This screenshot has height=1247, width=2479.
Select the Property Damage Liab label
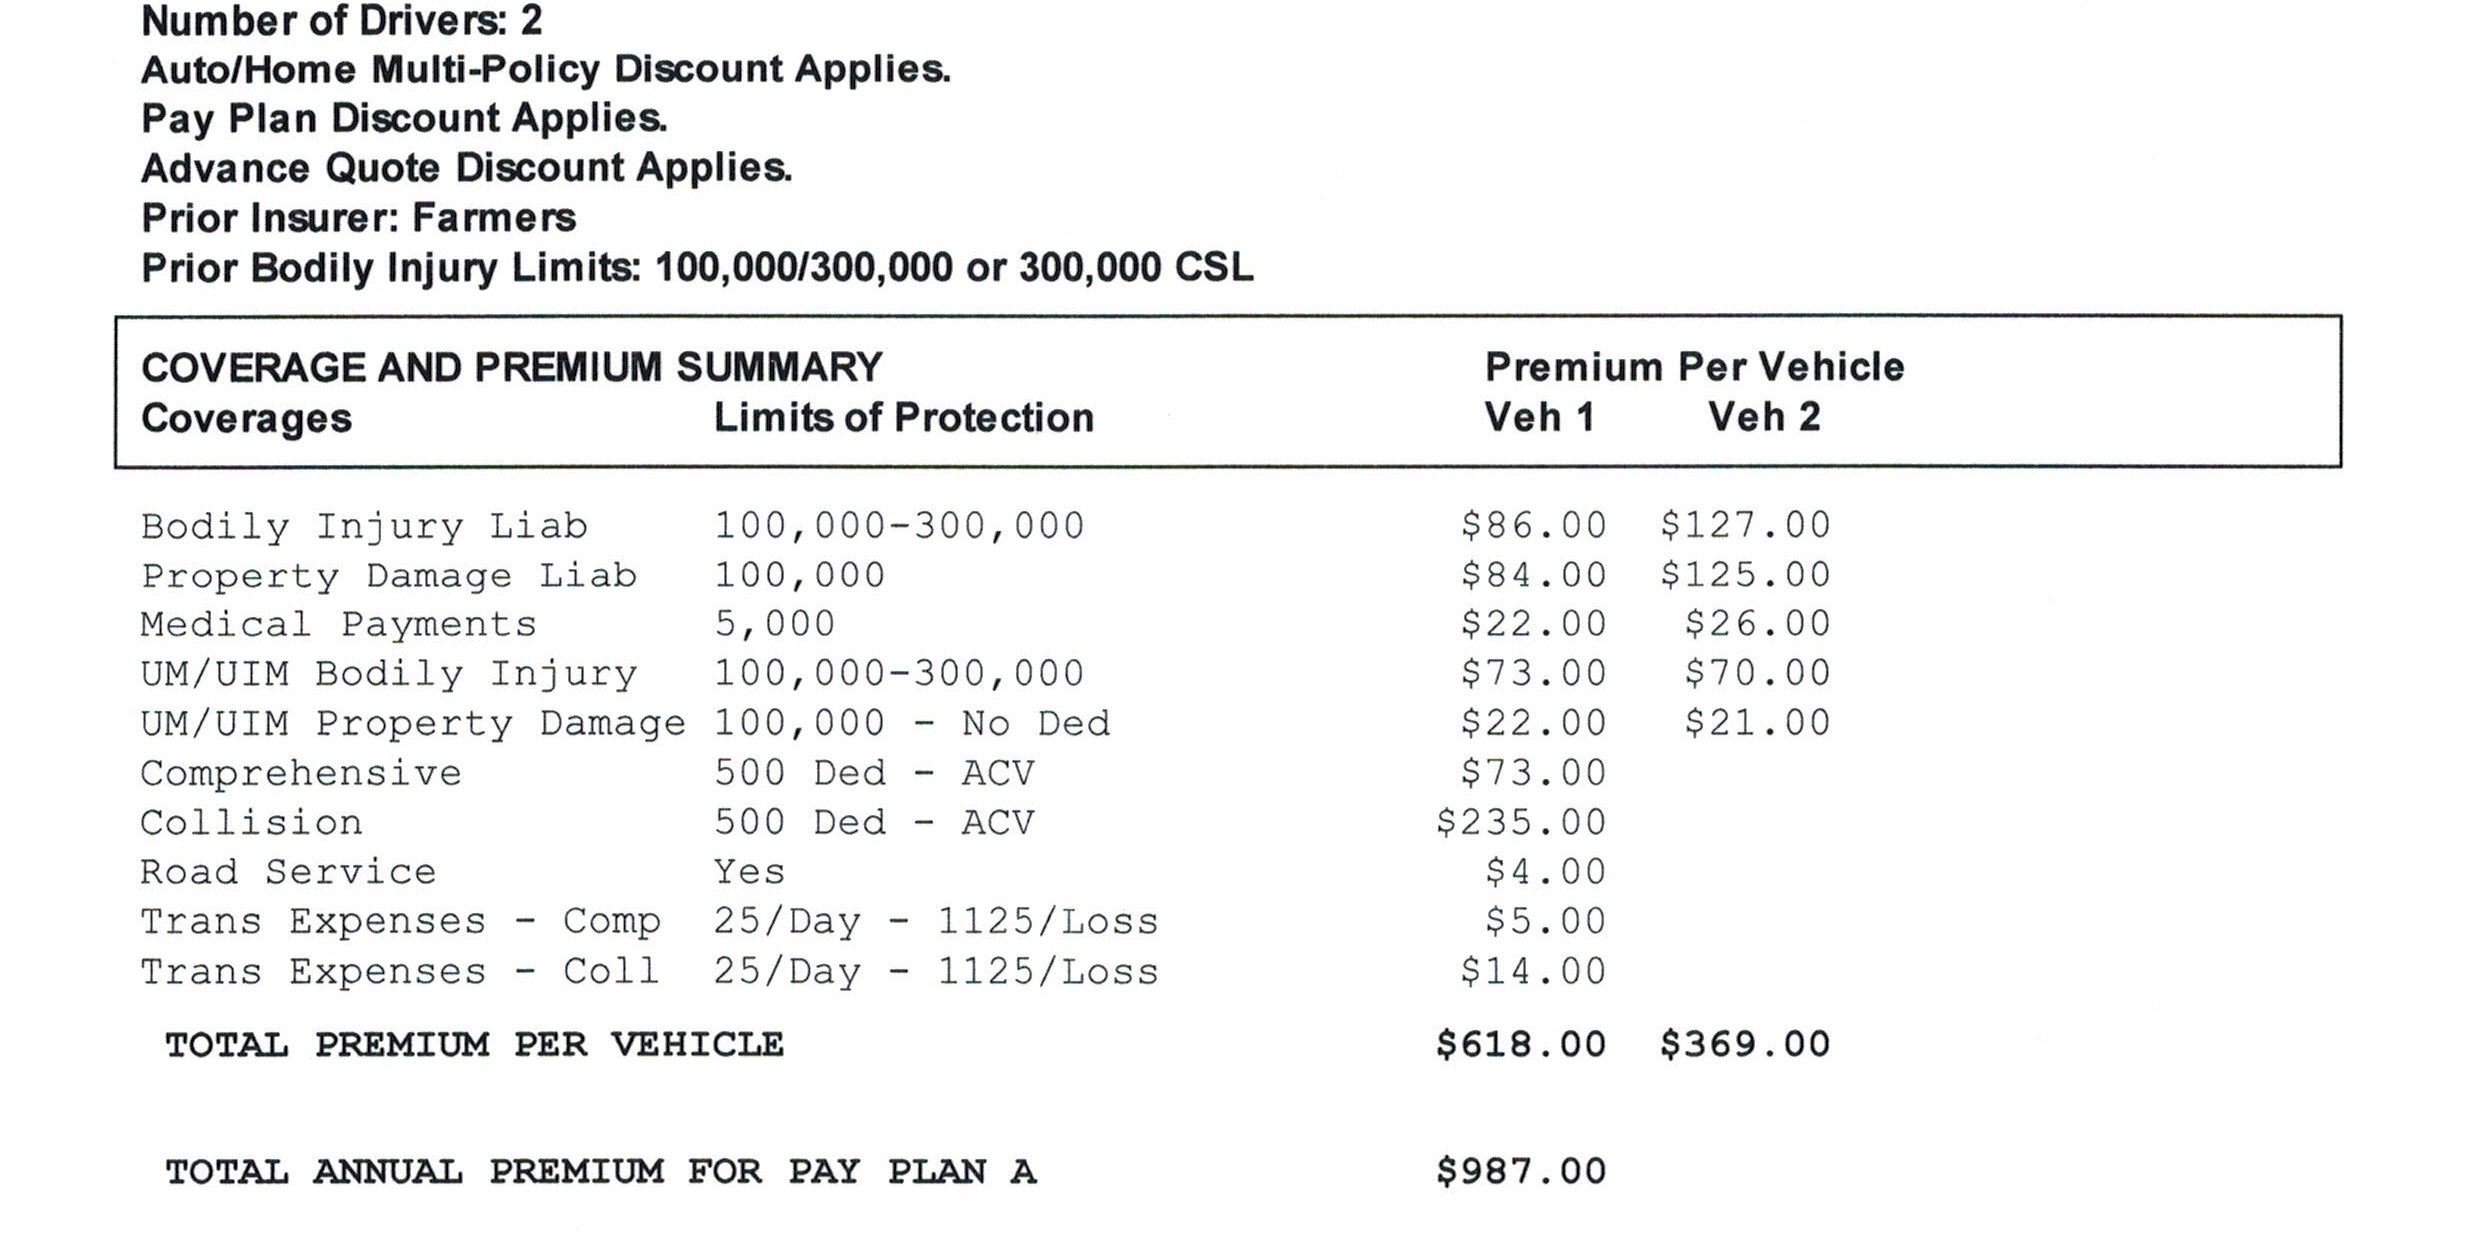[x=388, y=576]
